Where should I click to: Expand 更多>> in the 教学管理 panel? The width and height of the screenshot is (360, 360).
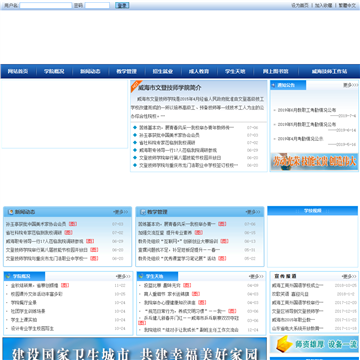253,212
